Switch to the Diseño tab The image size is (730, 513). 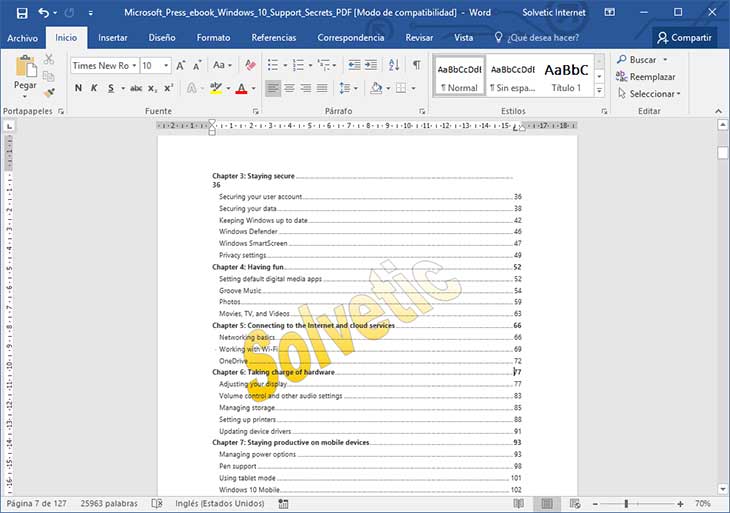coord(162,38)
